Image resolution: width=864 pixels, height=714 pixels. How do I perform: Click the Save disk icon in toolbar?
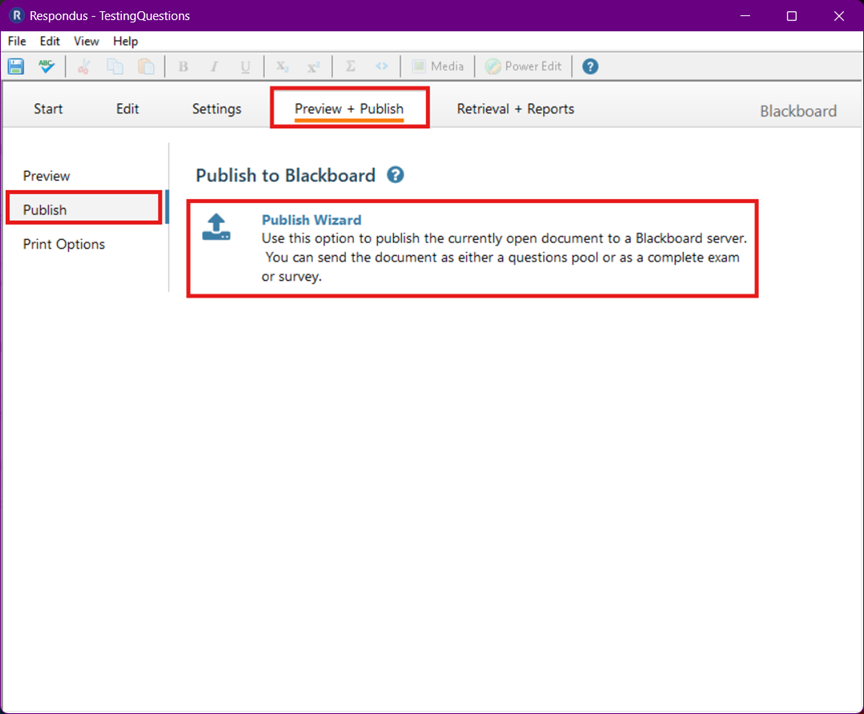point(15,67)
